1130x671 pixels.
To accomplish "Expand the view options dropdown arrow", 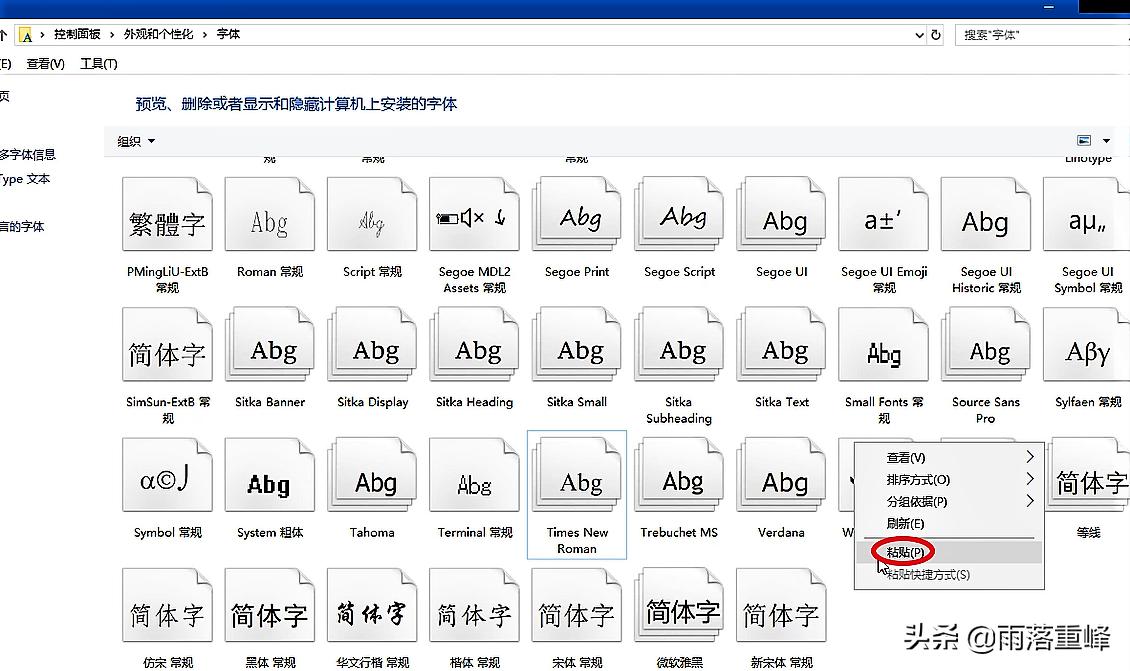I will pos(1106,140).
